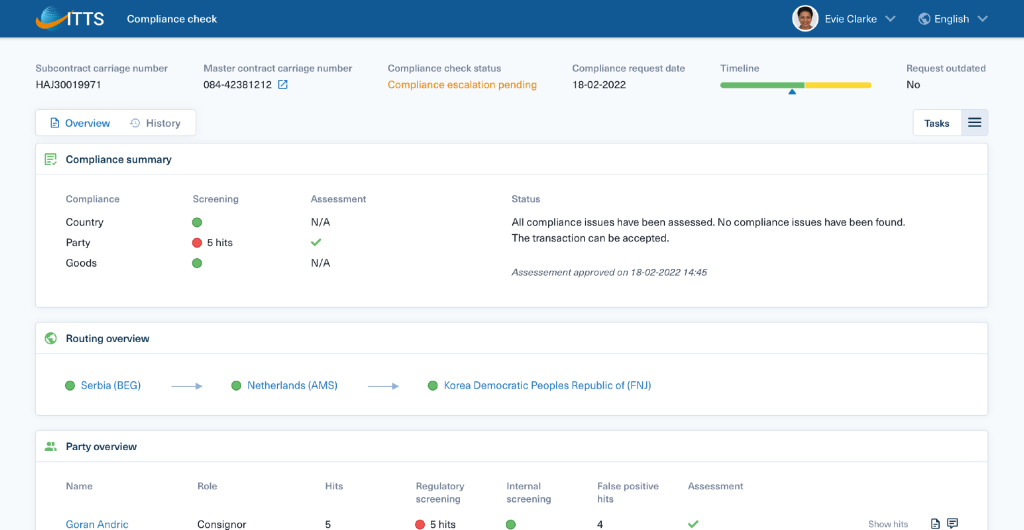Open master contract external link icon
Screen dimensions: 1024x530
click(x=283, y=85)
